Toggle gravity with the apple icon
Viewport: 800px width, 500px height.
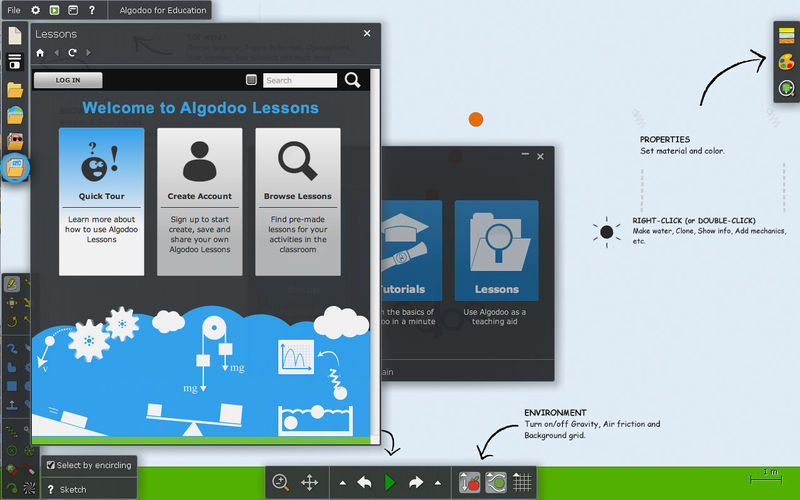(469, 482)
